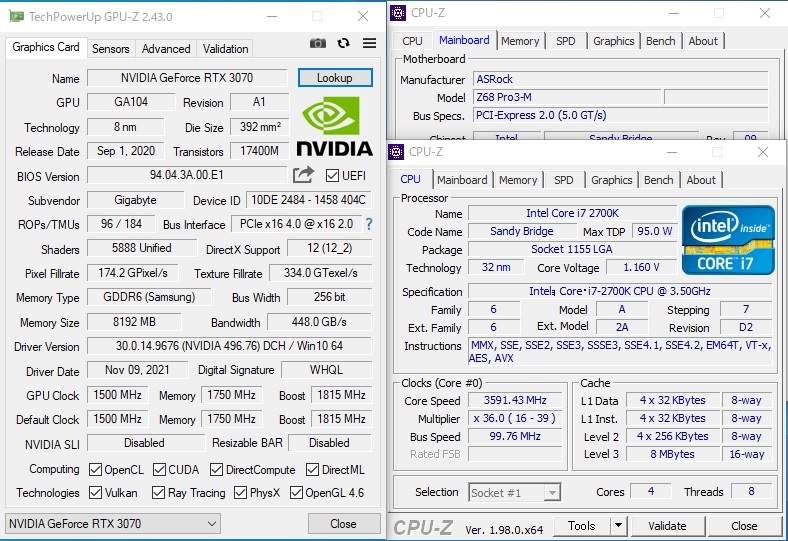Image resolution: width=788 pixels, height=541 pixels.
Task: Click the Multiplier value x 36.0
Action: 515,418
